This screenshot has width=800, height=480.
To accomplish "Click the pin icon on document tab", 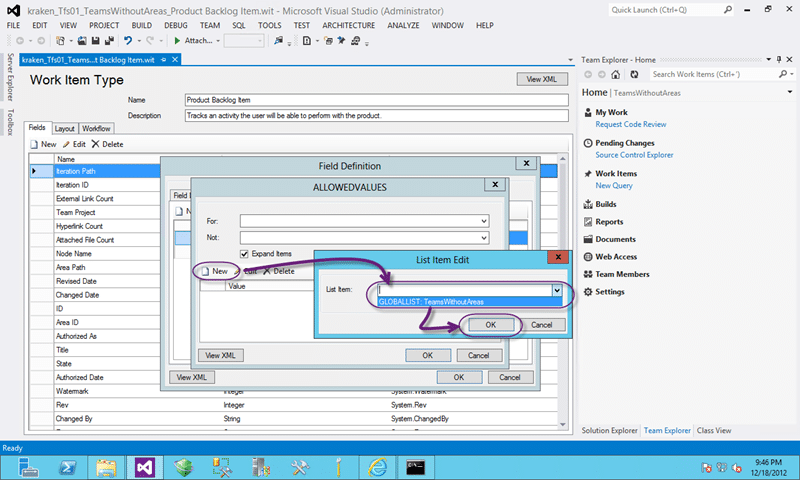I will (164, 60).
